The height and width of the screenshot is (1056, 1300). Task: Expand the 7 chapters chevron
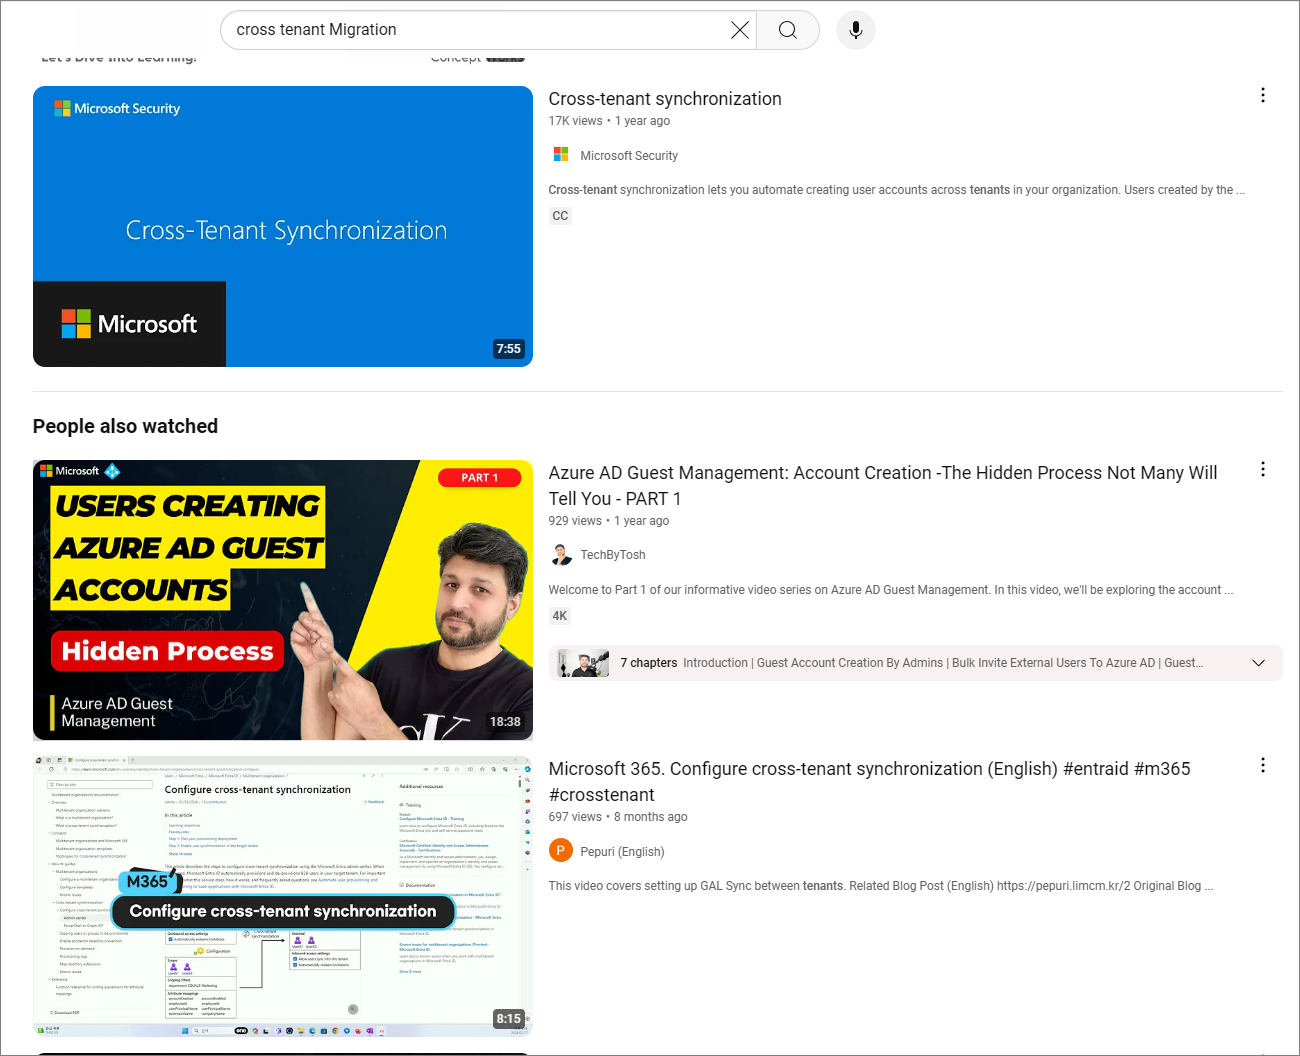[1259, 663]
